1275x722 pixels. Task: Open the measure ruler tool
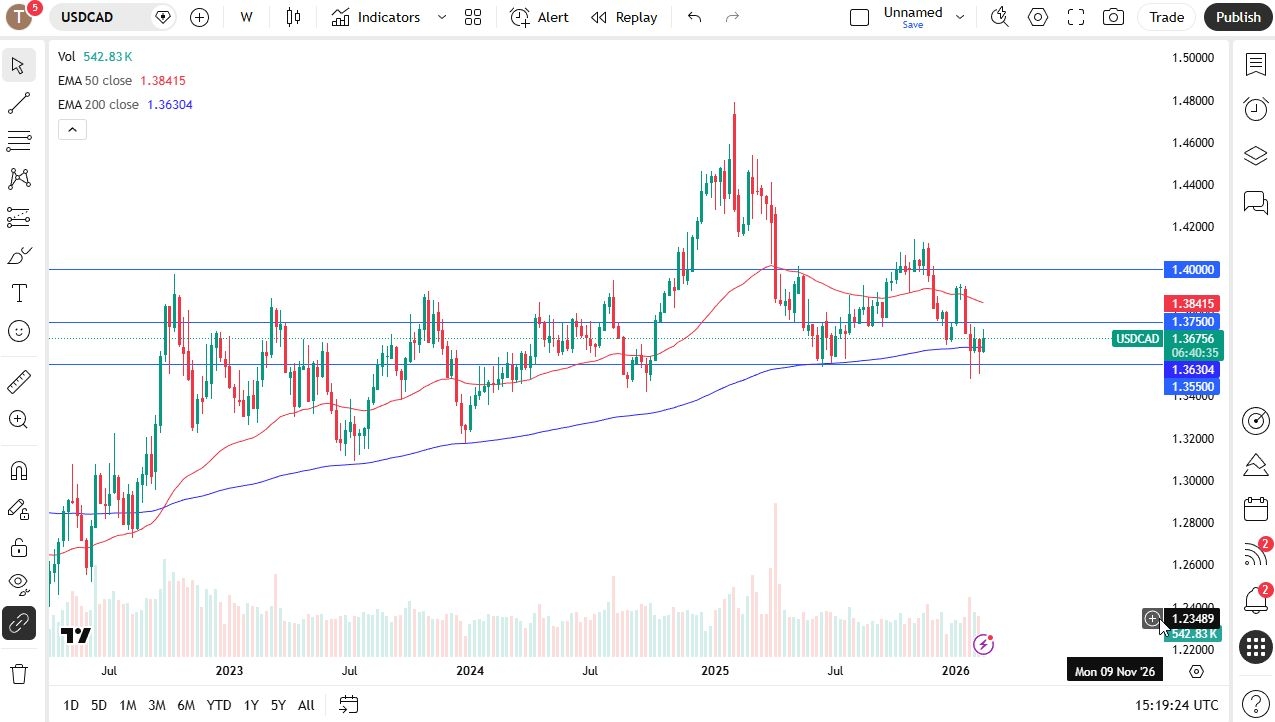click(18, 381)
